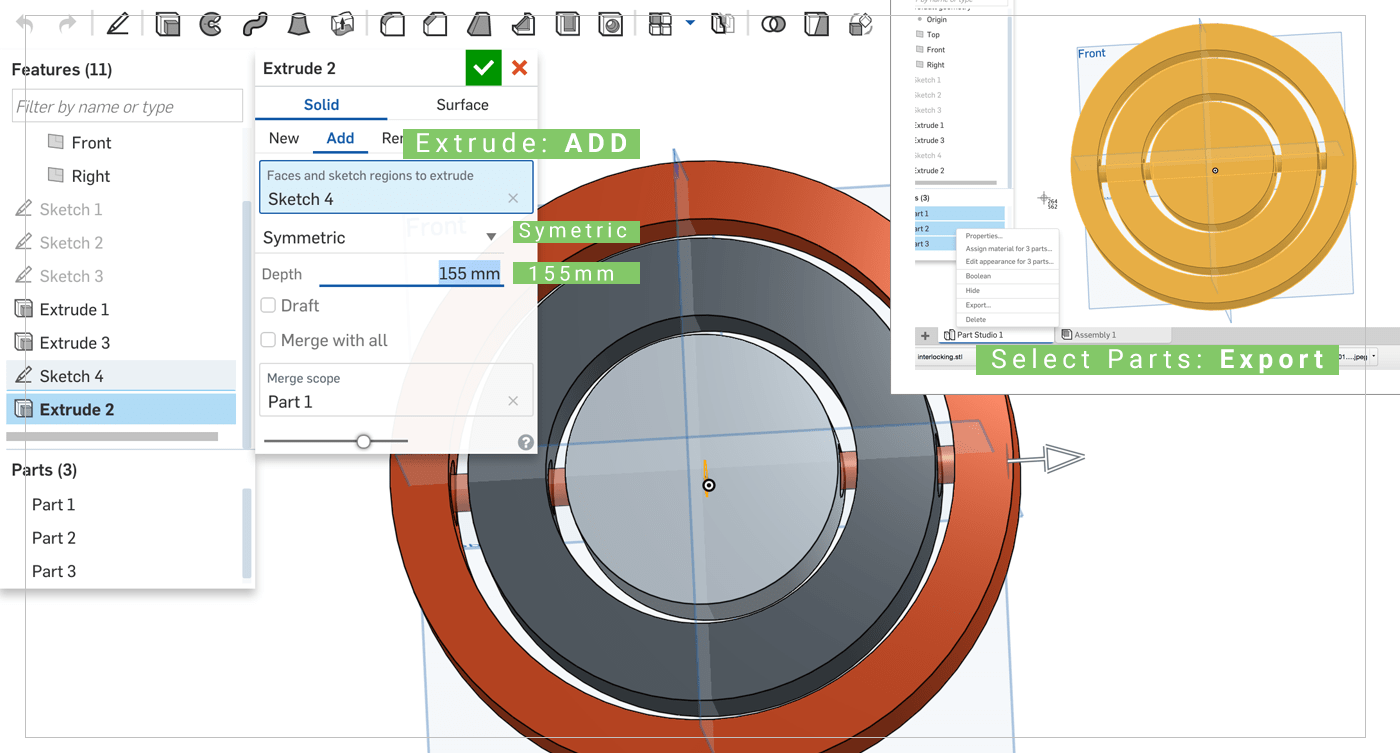This screenshot has width=1400, height=753.
Task: Select the Mirror tool
Action: [723, 23]
